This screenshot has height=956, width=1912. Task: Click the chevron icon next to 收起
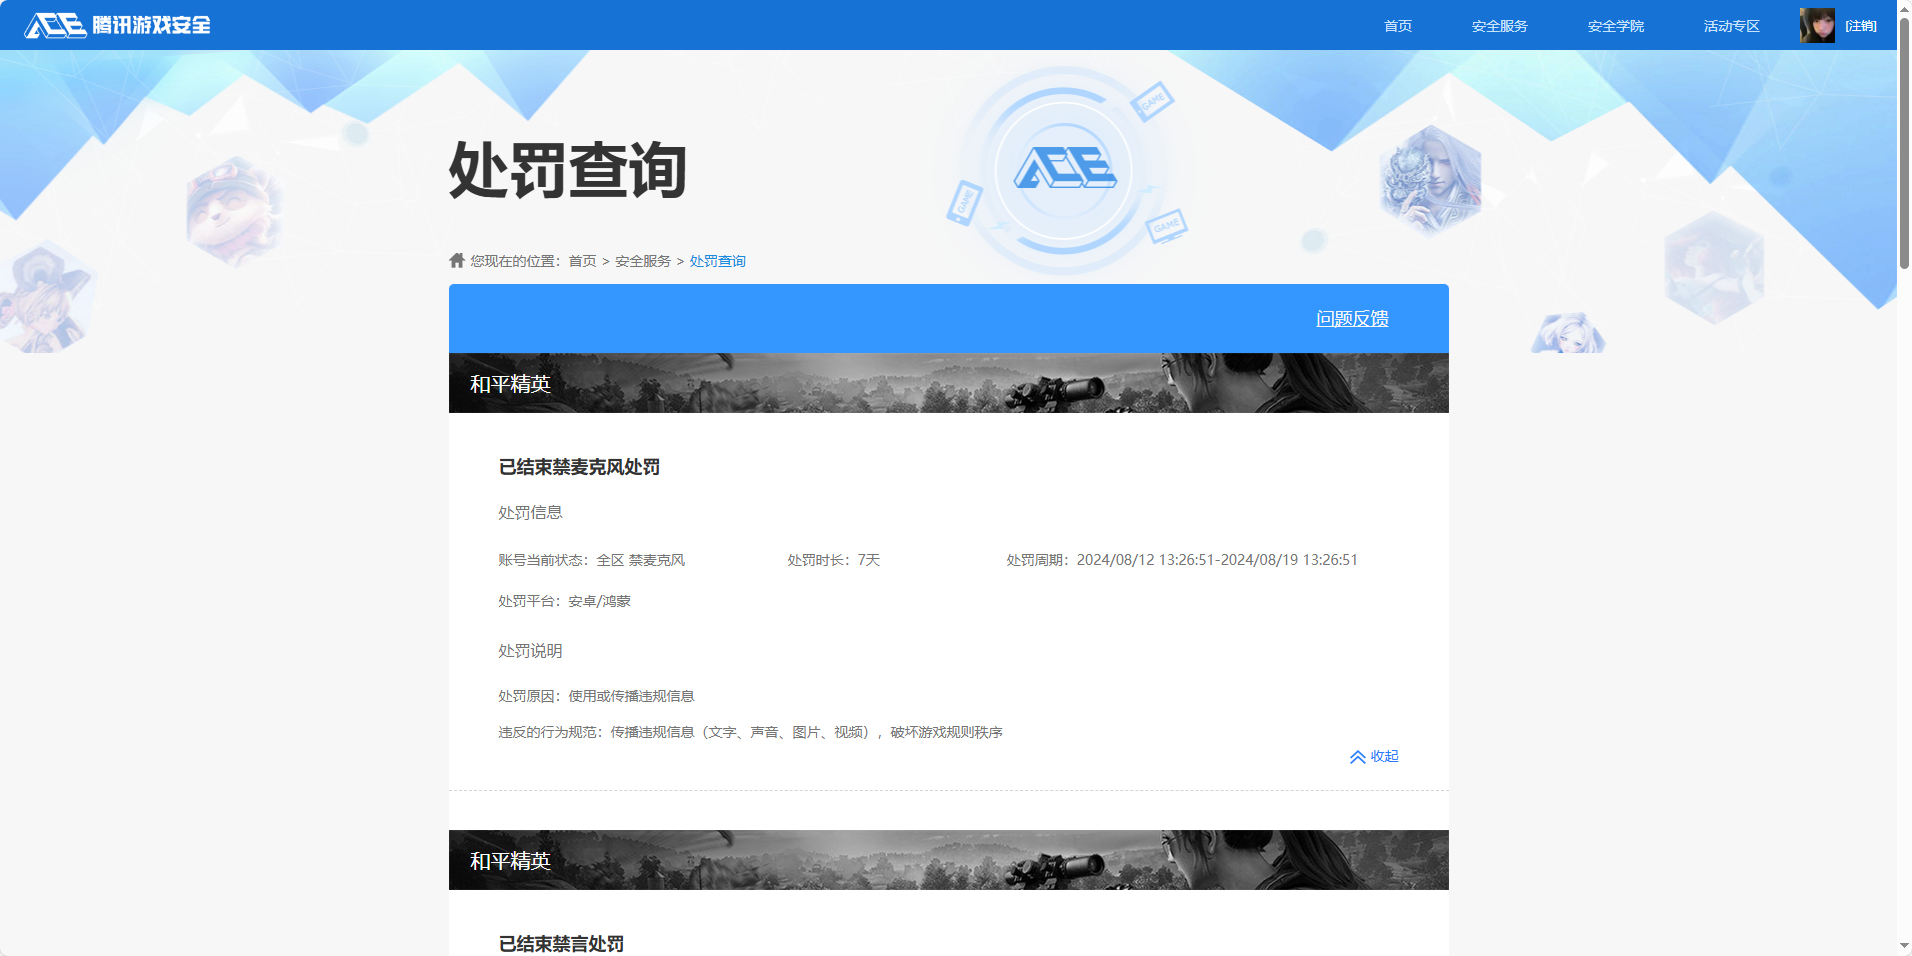click(1358, 757)
